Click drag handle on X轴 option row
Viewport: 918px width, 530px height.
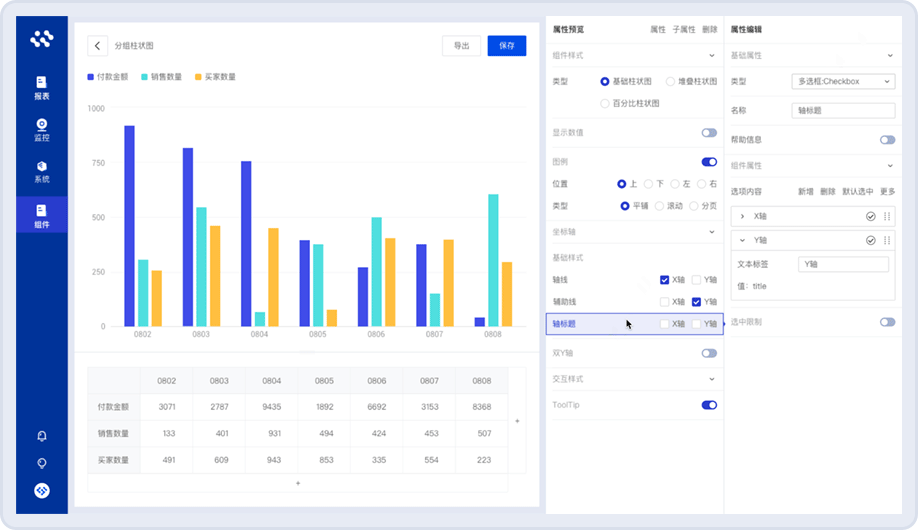887,217
